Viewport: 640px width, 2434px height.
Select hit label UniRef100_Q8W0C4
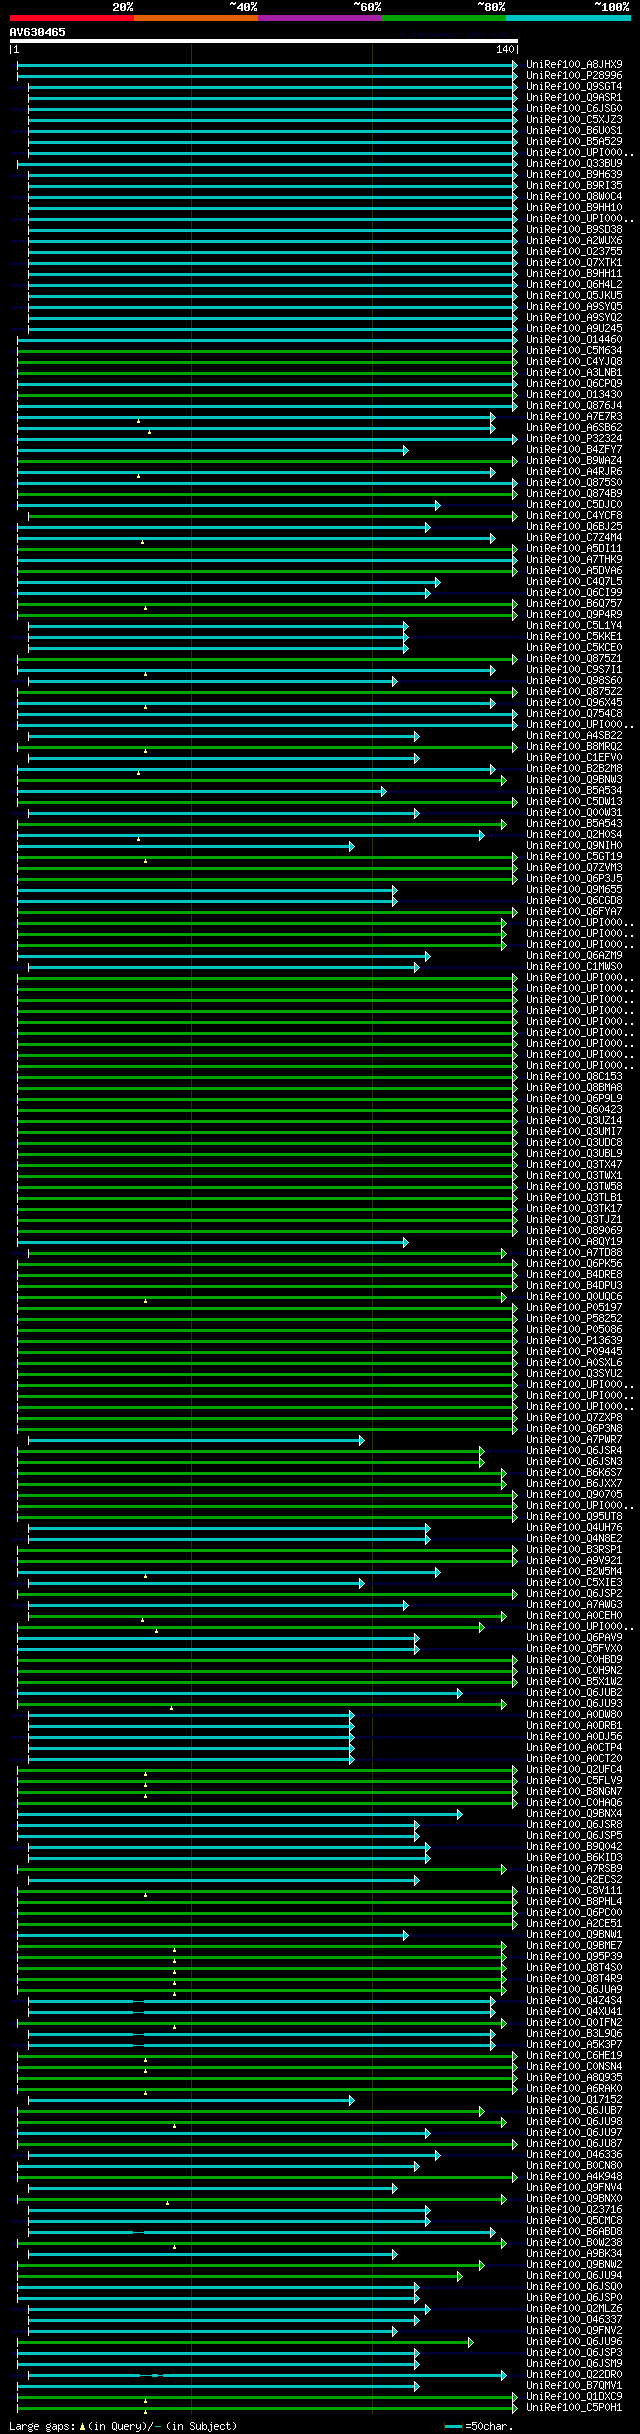point(574,196)
